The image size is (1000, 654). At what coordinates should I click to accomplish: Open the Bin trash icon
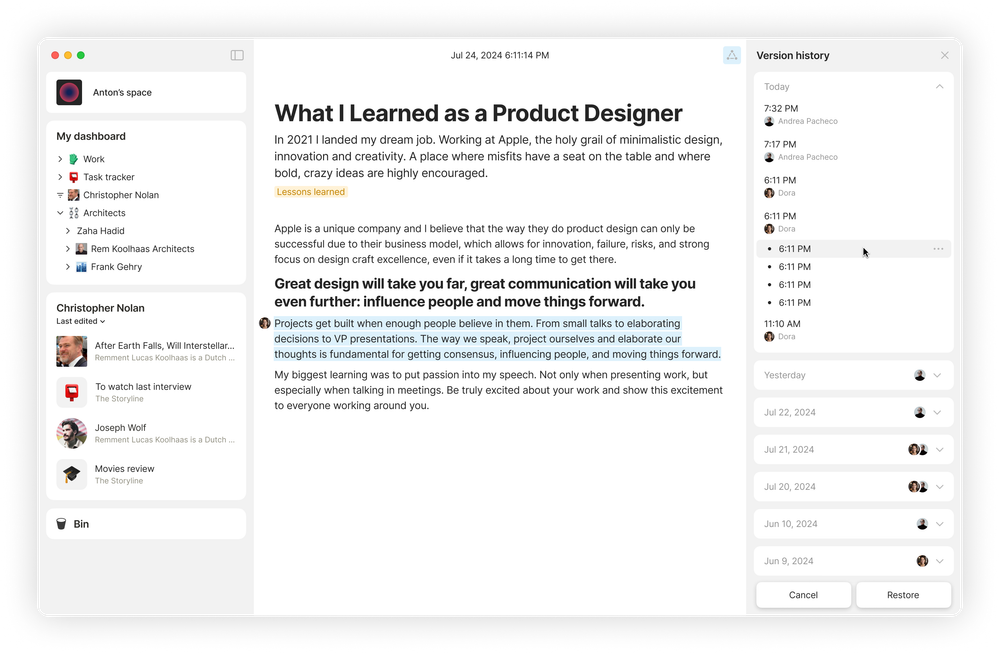coord(61,524)
